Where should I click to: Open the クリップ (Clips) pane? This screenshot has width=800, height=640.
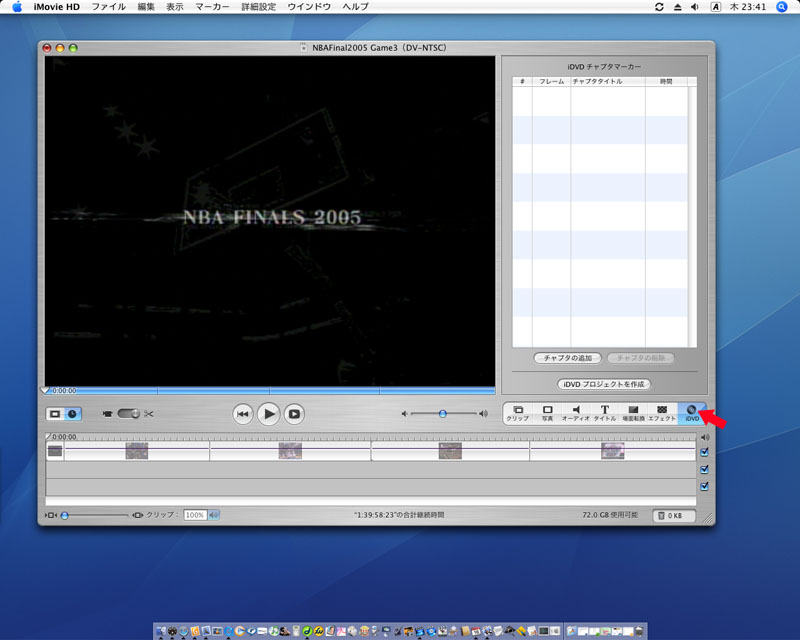[x=517, y=413]
